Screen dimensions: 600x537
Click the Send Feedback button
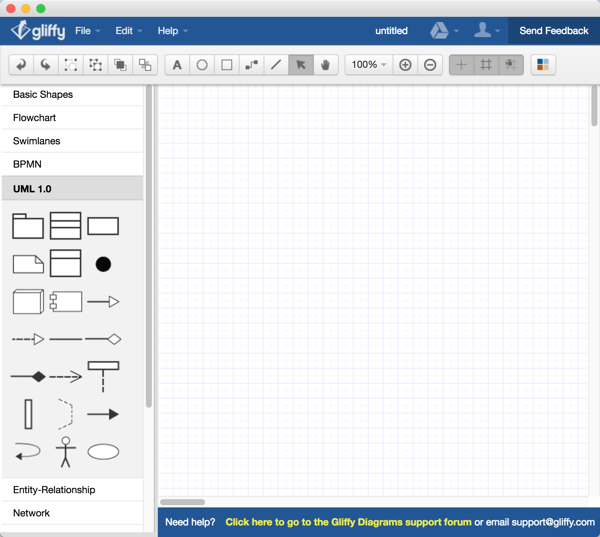coord(553,31)
